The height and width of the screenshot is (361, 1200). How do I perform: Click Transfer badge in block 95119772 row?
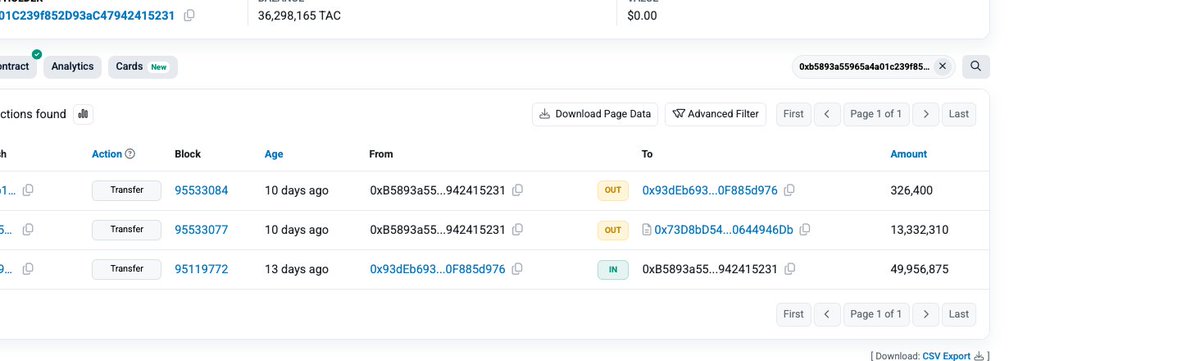tap(127, 269)
